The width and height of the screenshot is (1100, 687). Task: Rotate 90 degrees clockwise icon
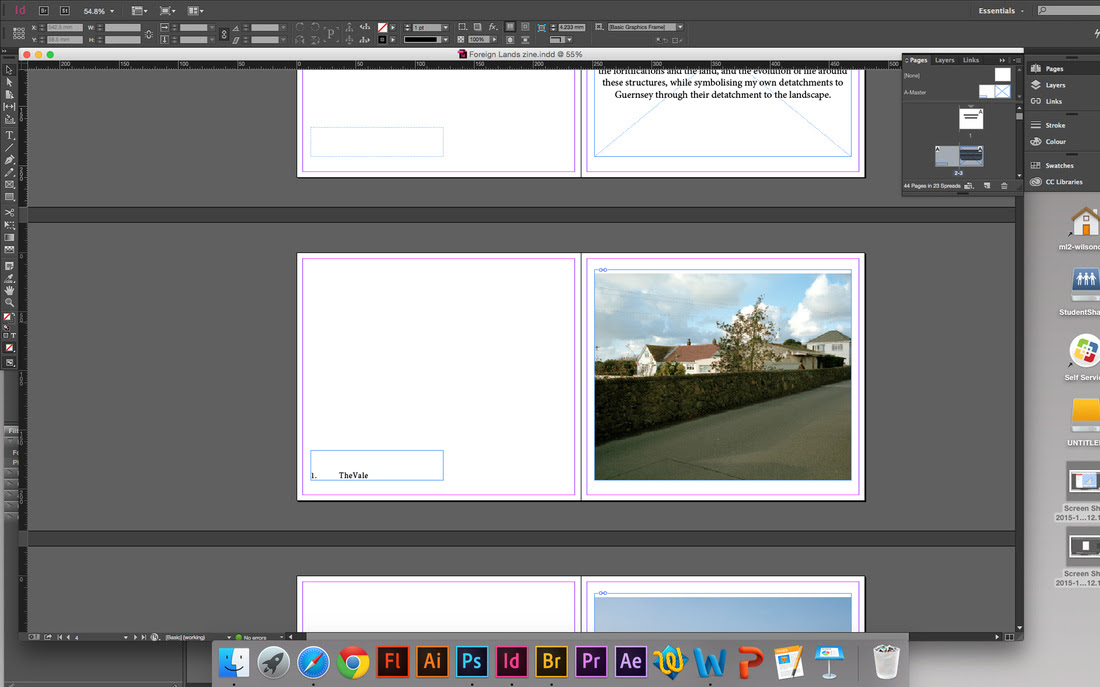300,27
